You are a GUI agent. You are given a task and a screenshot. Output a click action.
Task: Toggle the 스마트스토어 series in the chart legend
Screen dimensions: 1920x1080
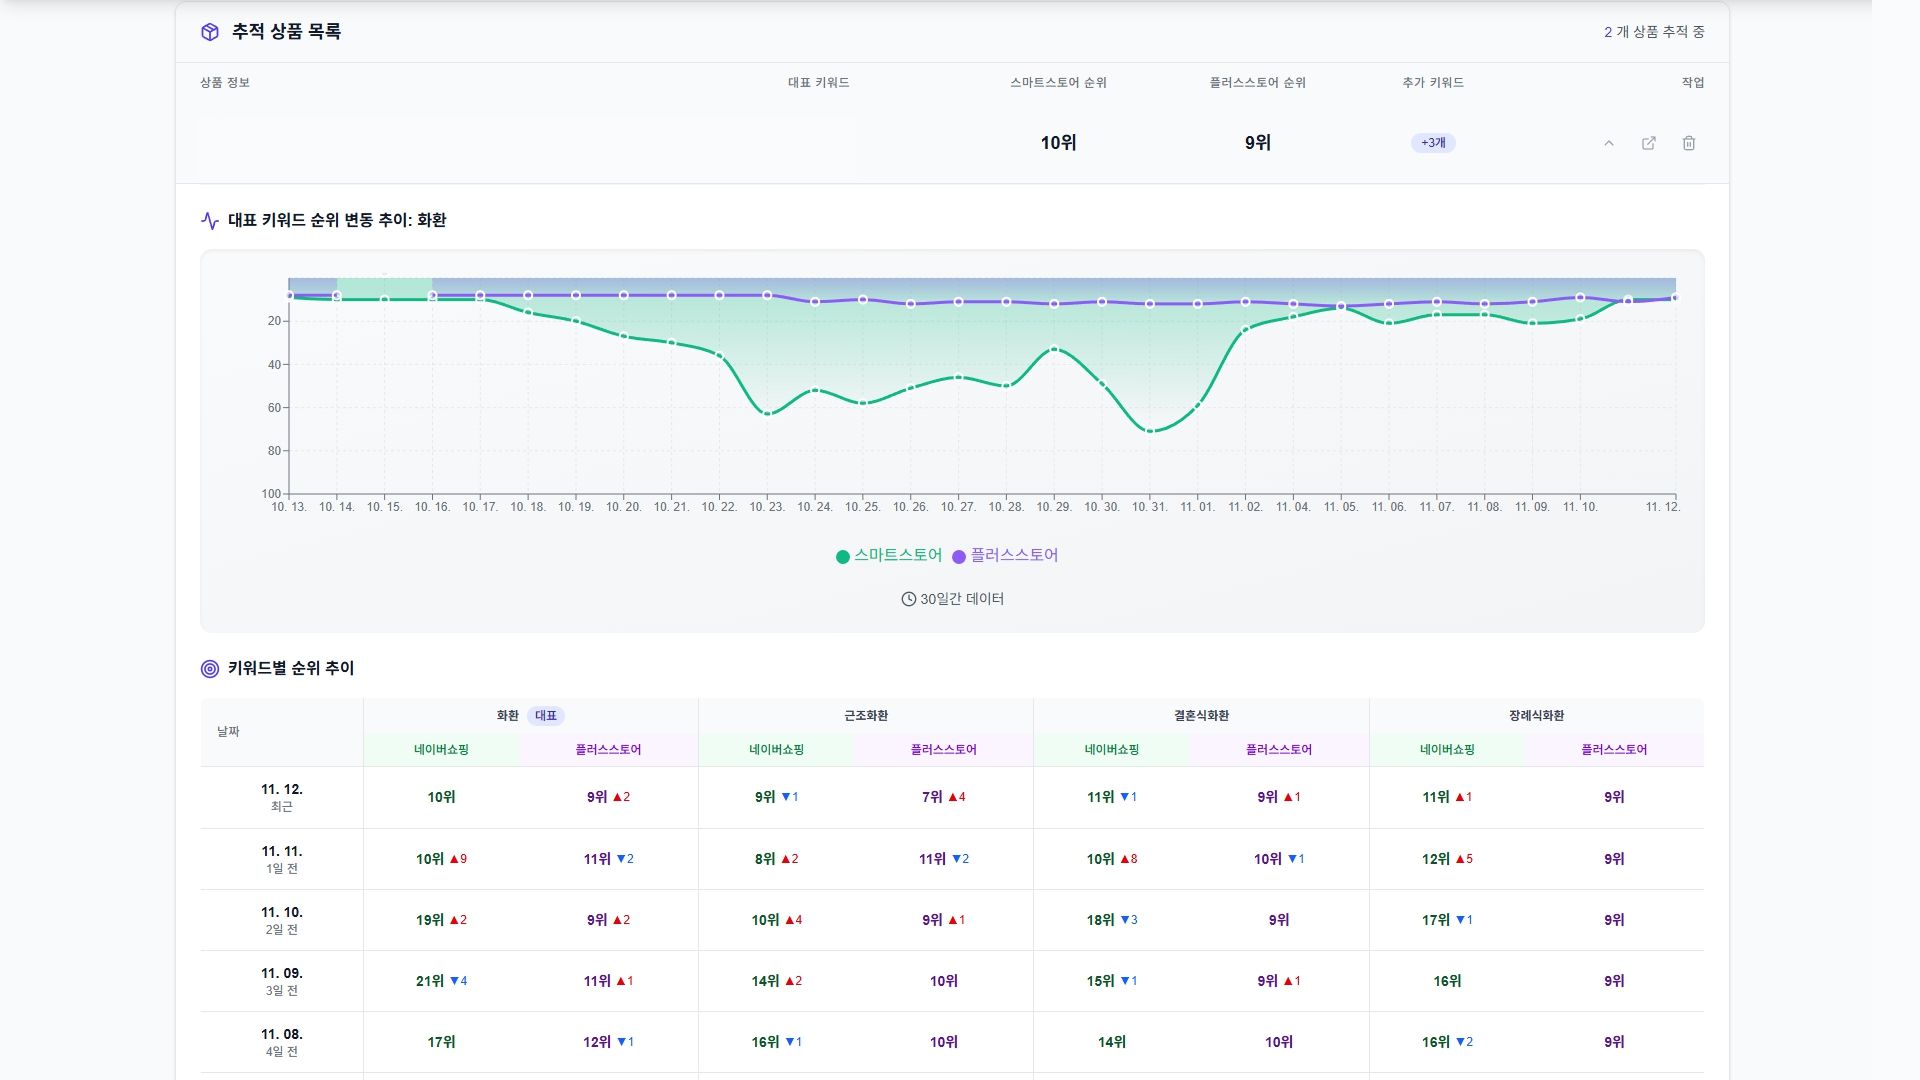point(898,554)
